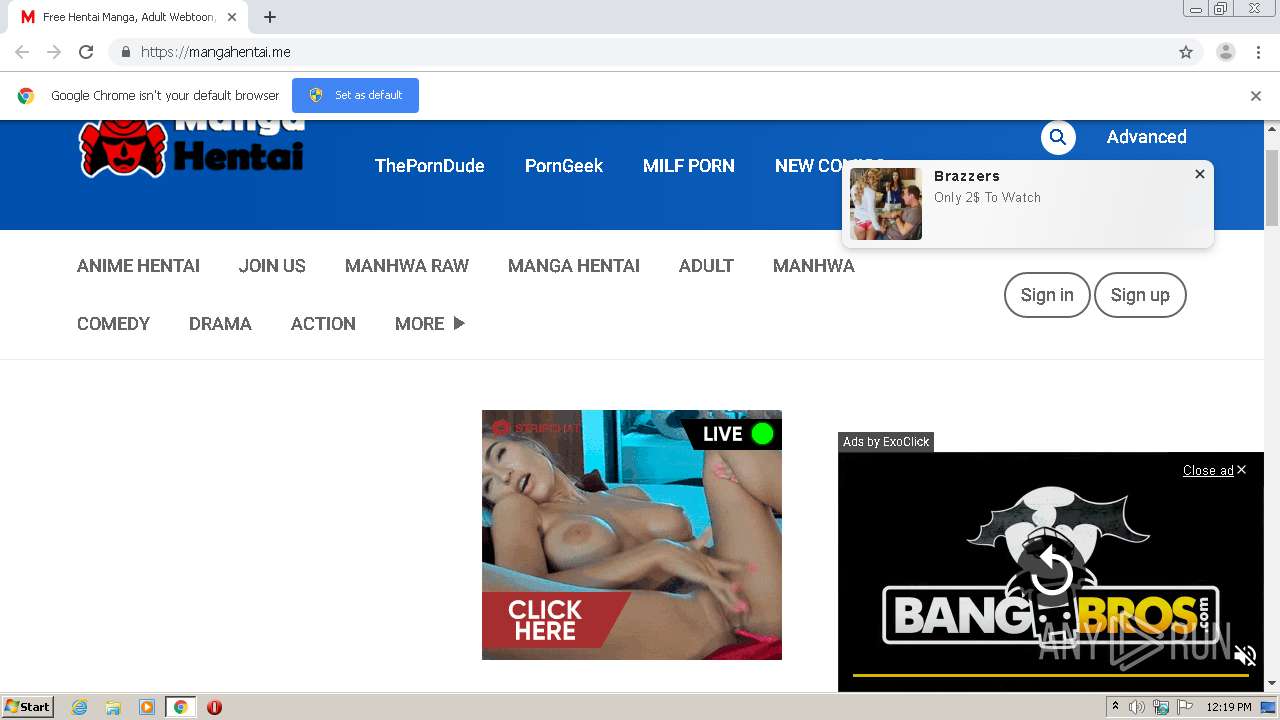Click the Sign up button
This screenshot has width=1280, height=720.
(1140, 295)
